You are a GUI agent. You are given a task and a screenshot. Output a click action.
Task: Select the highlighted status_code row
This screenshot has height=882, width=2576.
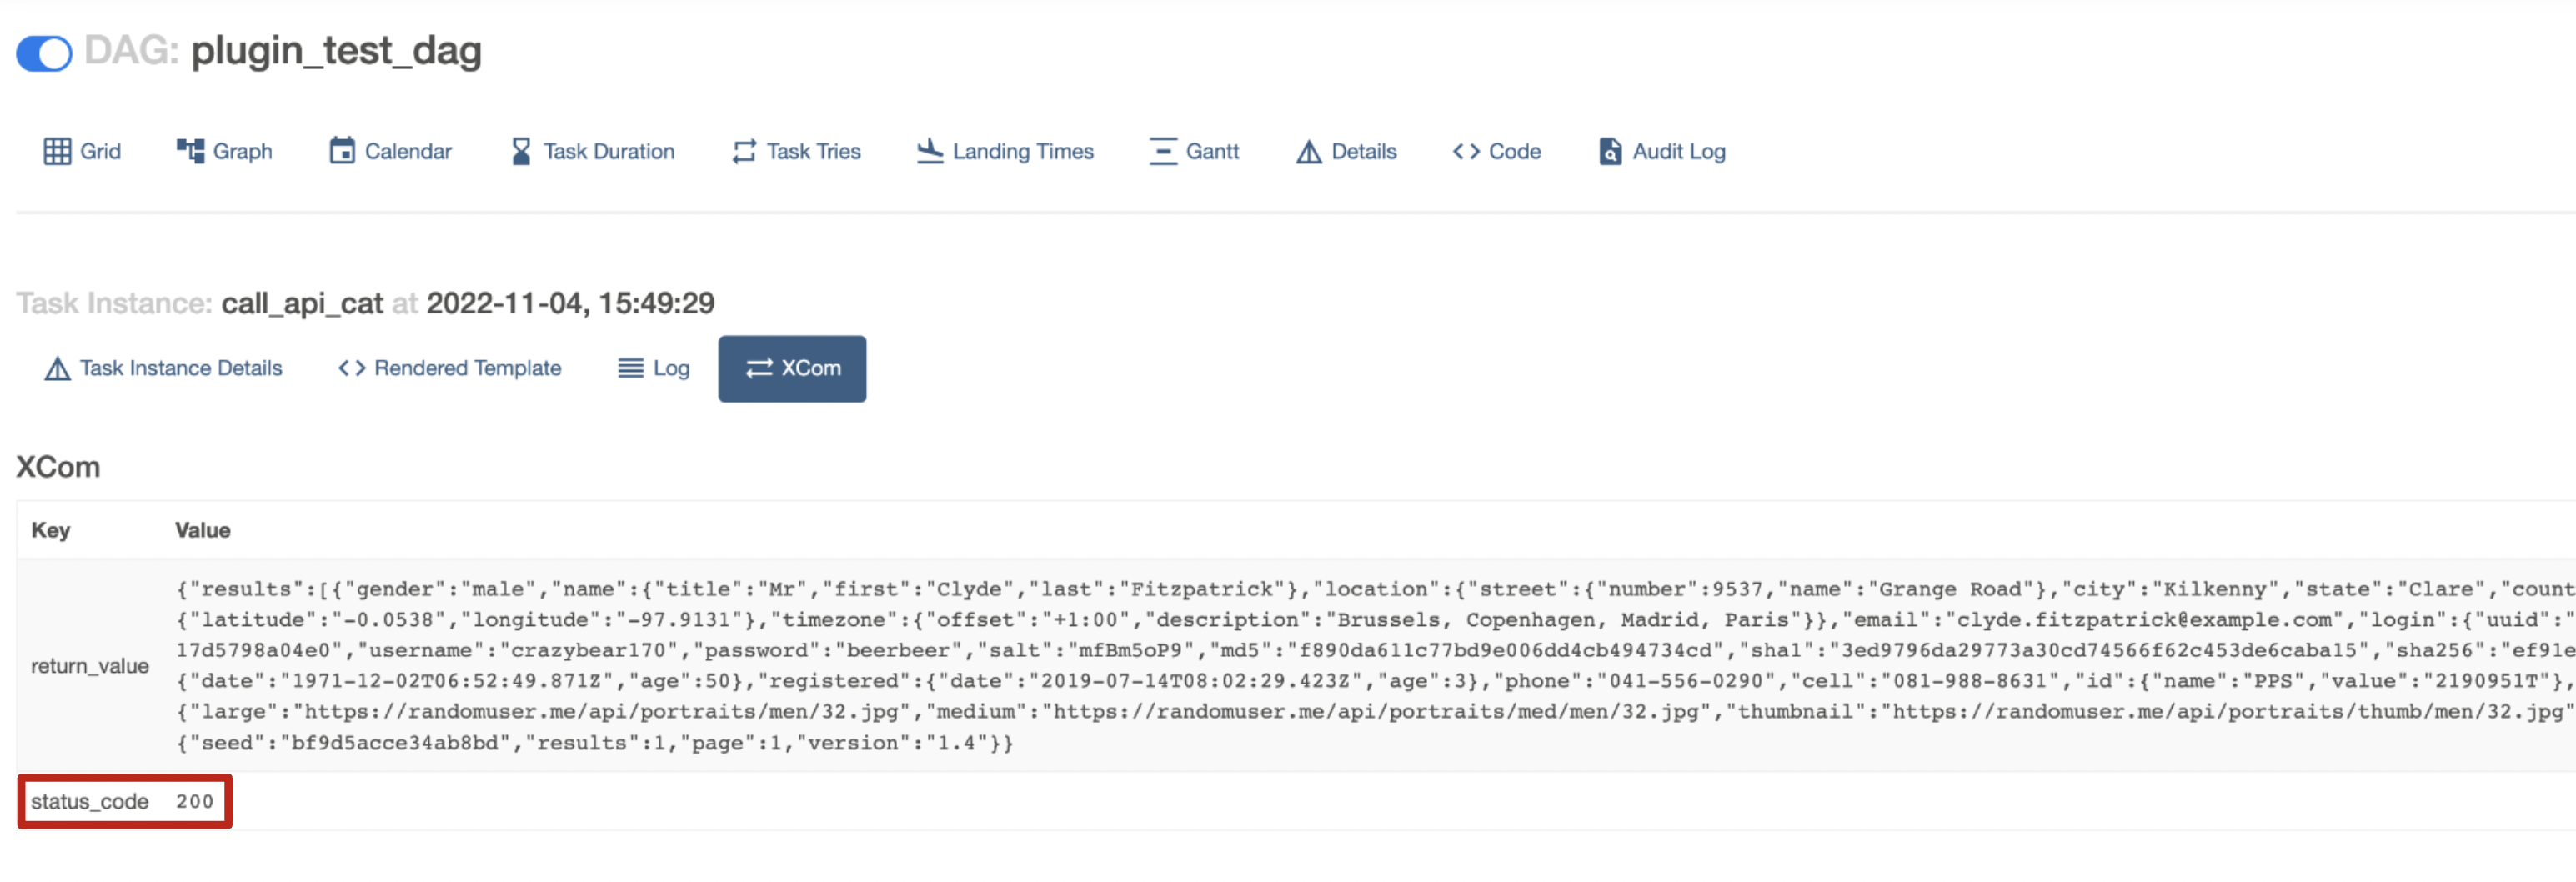point(124,800)
